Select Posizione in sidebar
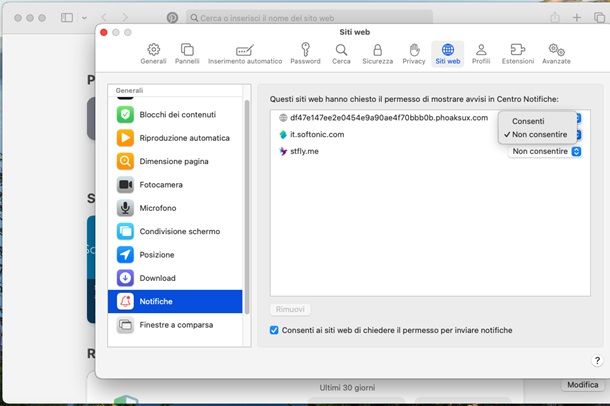This screenshot has height=406, width=610. point(175,255)
